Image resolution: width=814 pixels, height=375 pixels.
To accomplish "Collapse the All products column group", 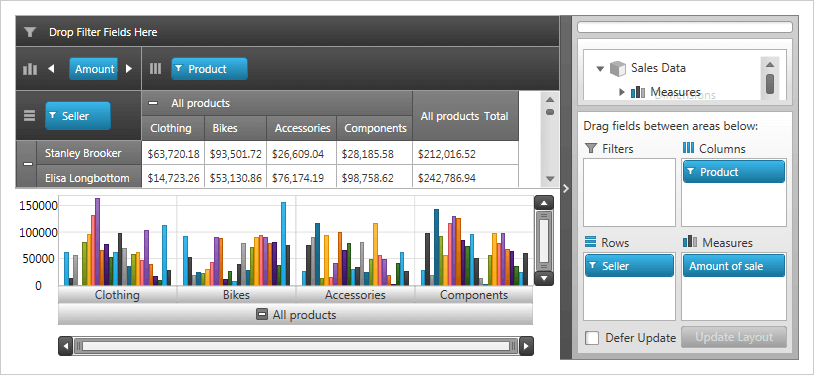I will [153, 103].
